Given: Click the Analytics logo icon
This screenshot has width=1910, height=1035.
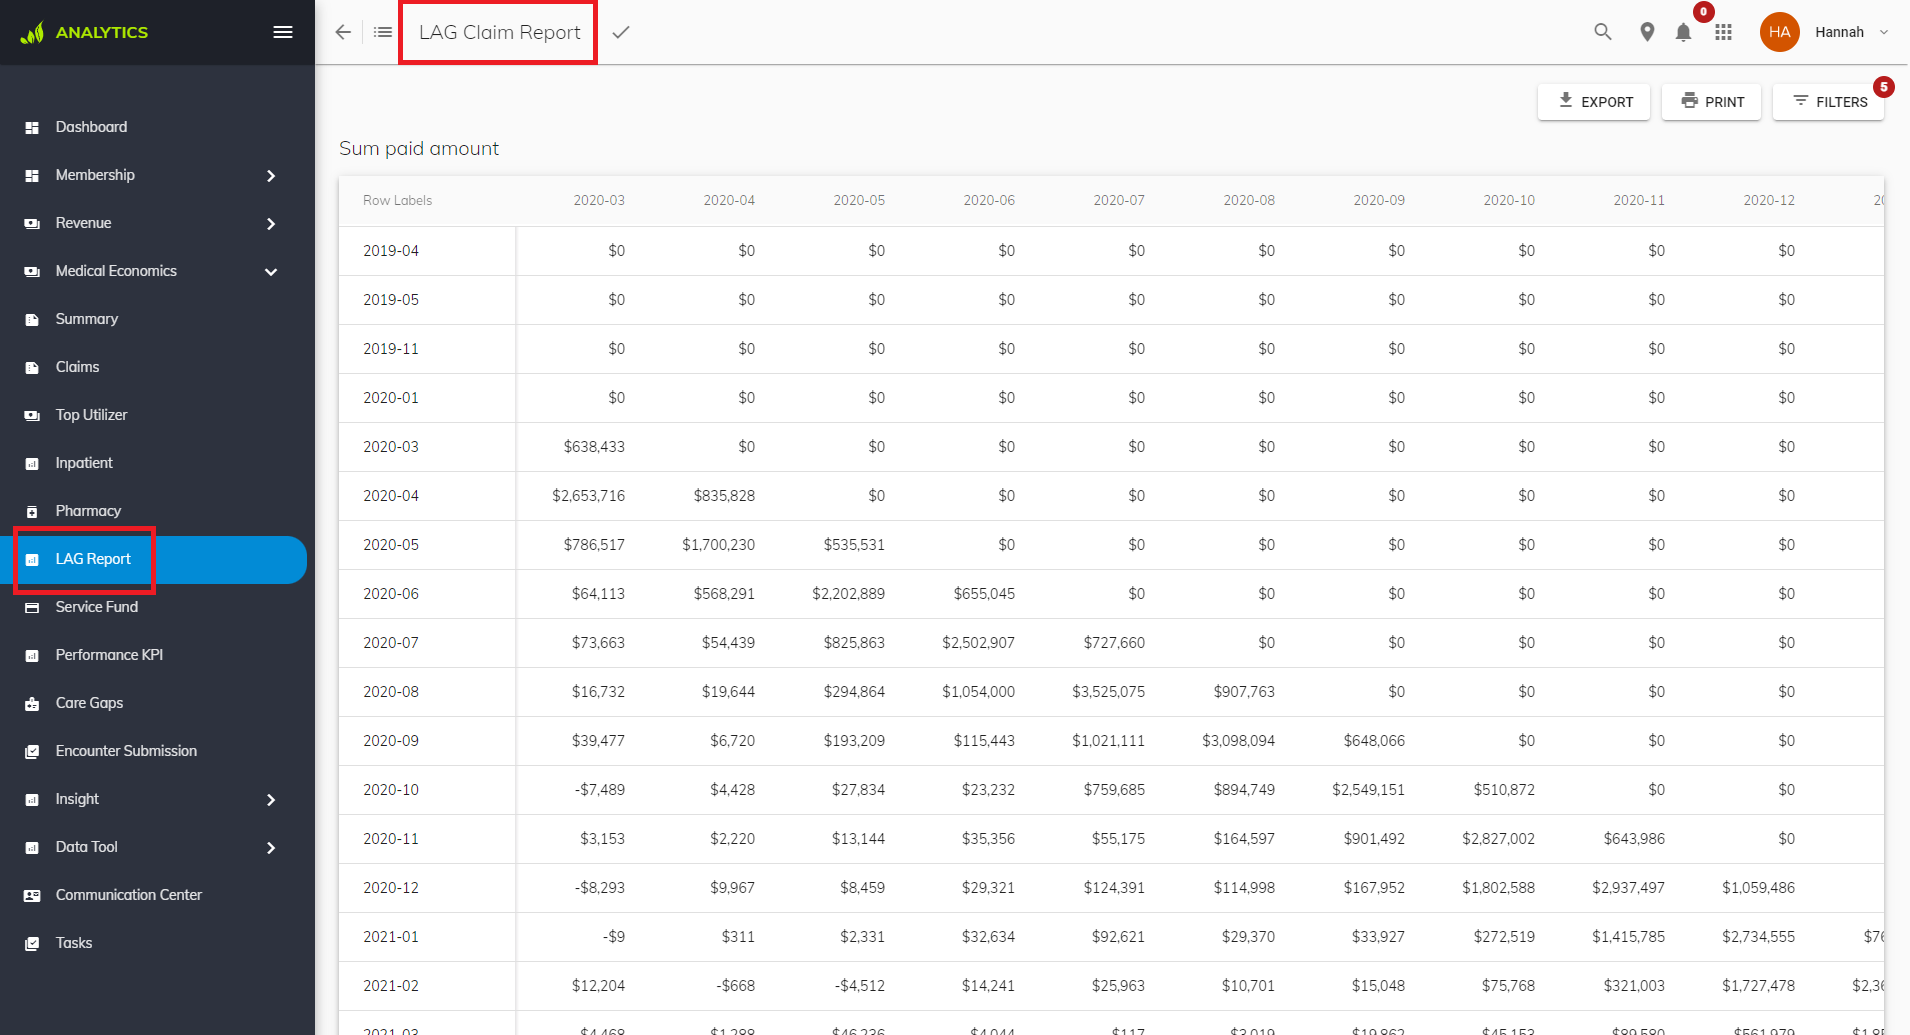Looking at the screenshot, I should pyautogui.click(x=32, y=33).
